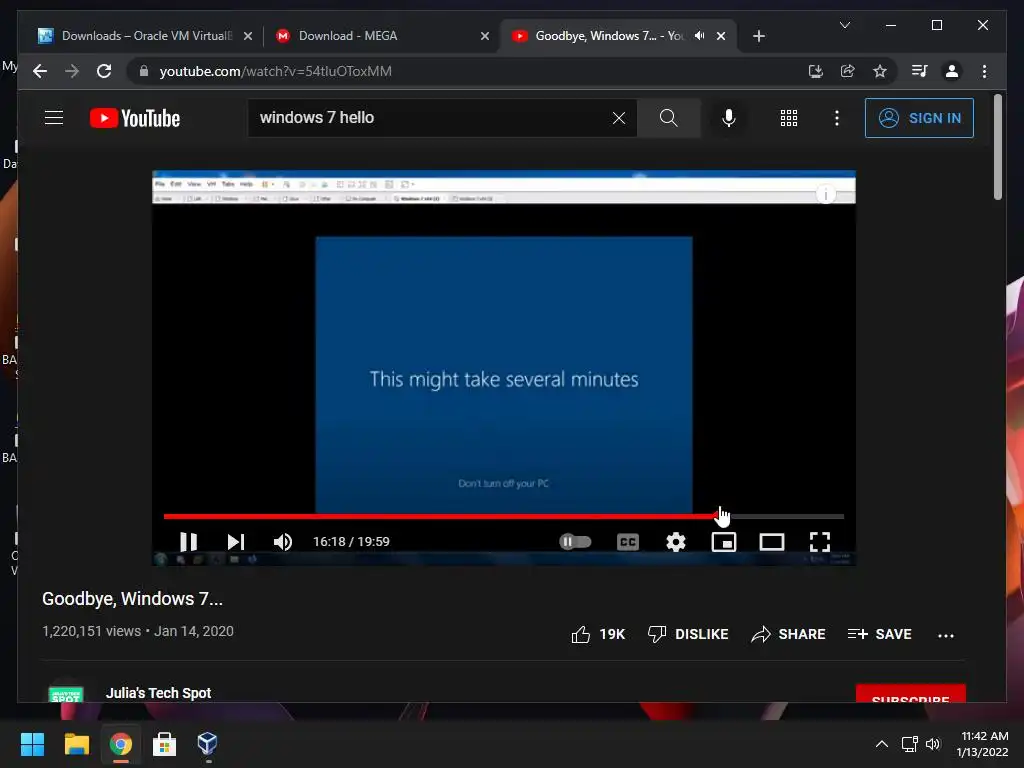This screenshot has height=768, width=1024.
Task: Subscribe to the channel
Action: [910, 694]
